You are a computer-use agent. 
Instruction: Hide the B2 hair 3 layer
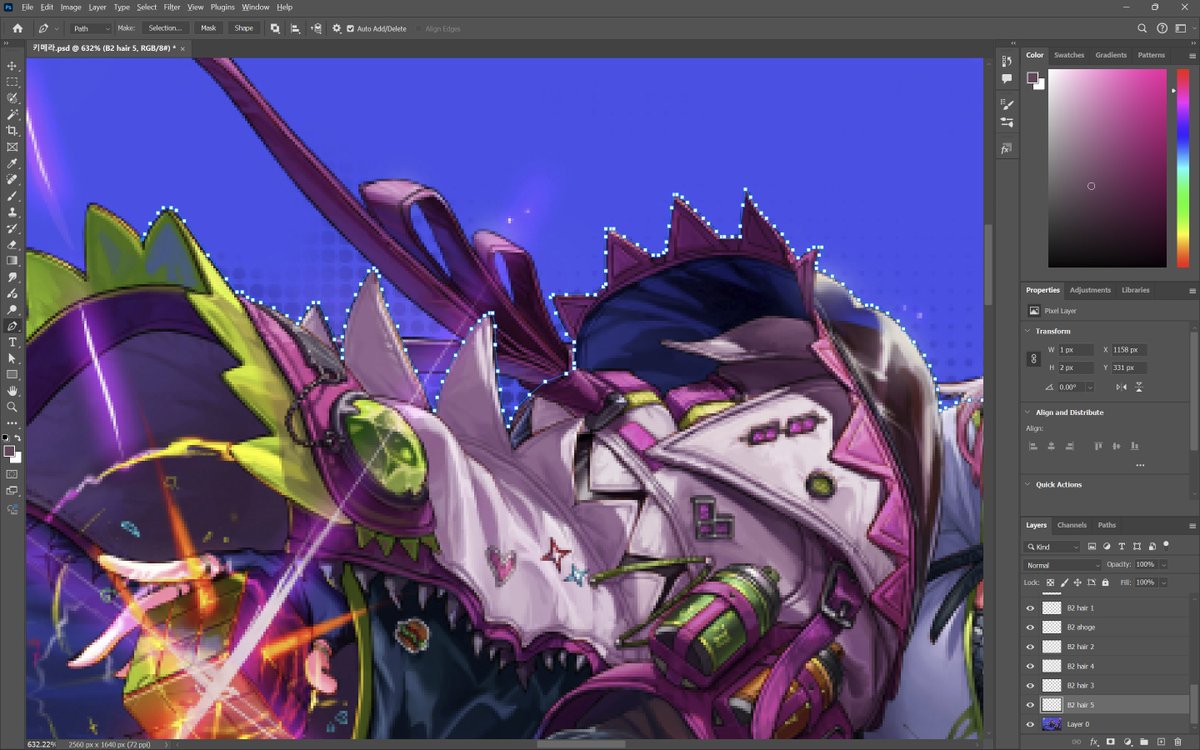(x=1030, y=685)
